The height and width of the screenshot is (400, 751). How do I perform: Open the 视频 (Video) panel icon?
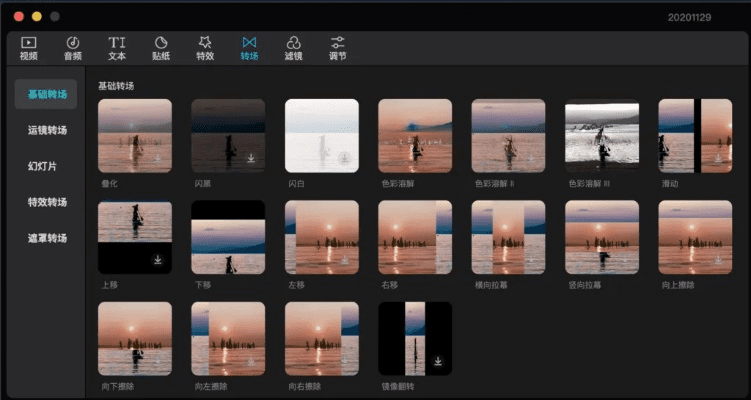[x=28, y=43]
